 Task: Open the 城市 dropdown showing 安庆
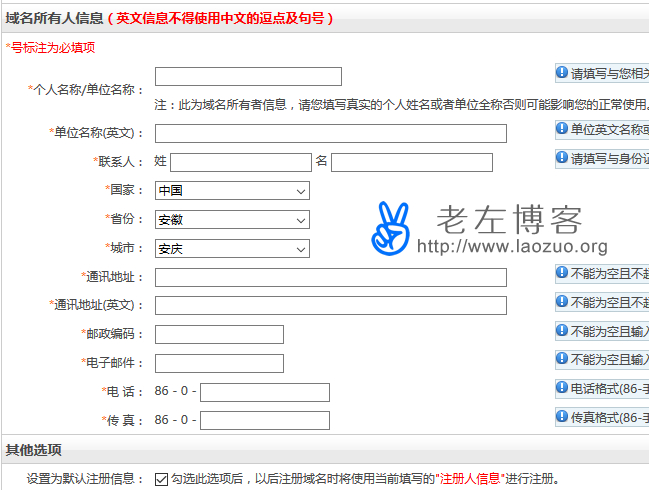pos(232,249)
